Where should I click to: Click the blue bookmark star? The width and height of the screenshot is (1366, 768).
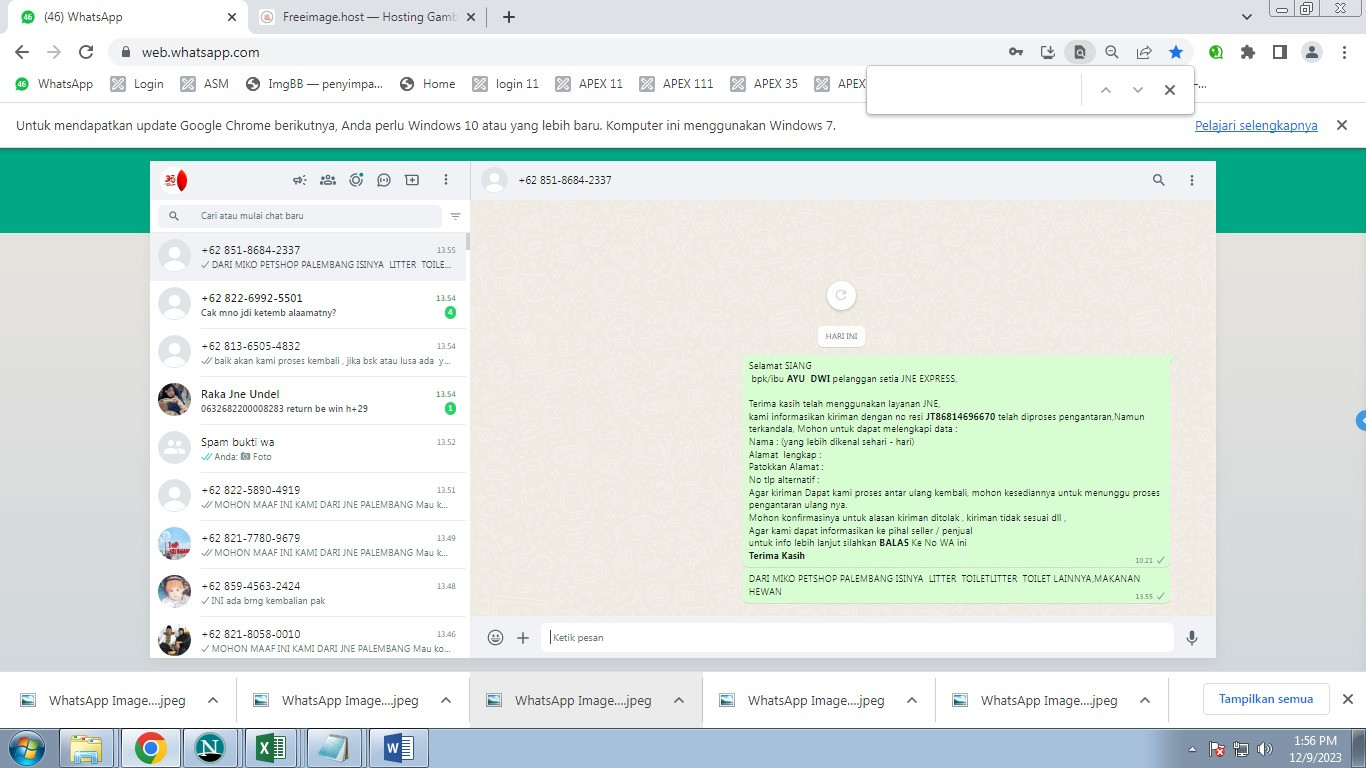[1176, 52]
